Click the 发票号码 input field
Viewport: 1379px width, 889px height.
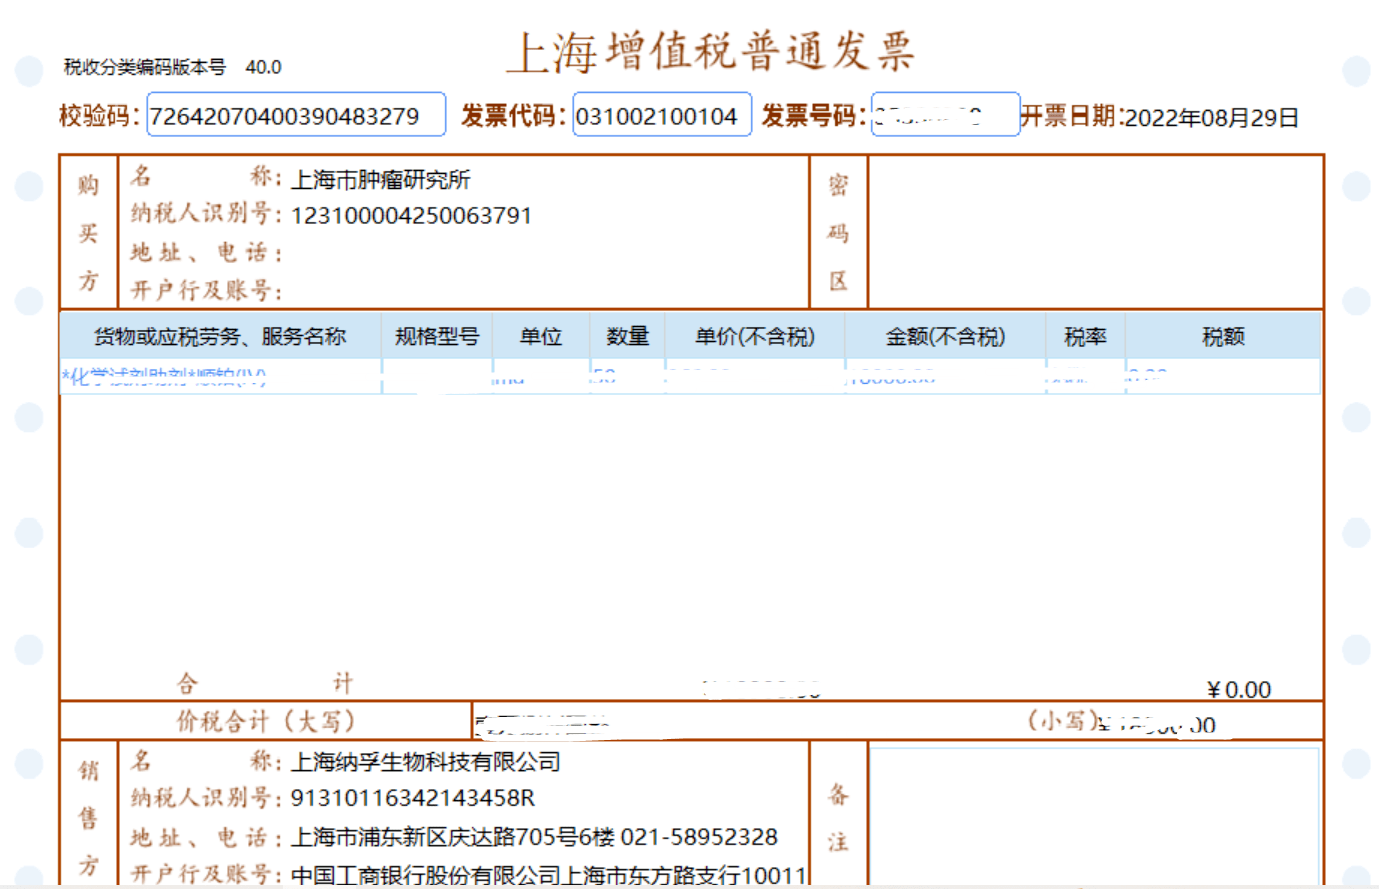click(944, 115)
